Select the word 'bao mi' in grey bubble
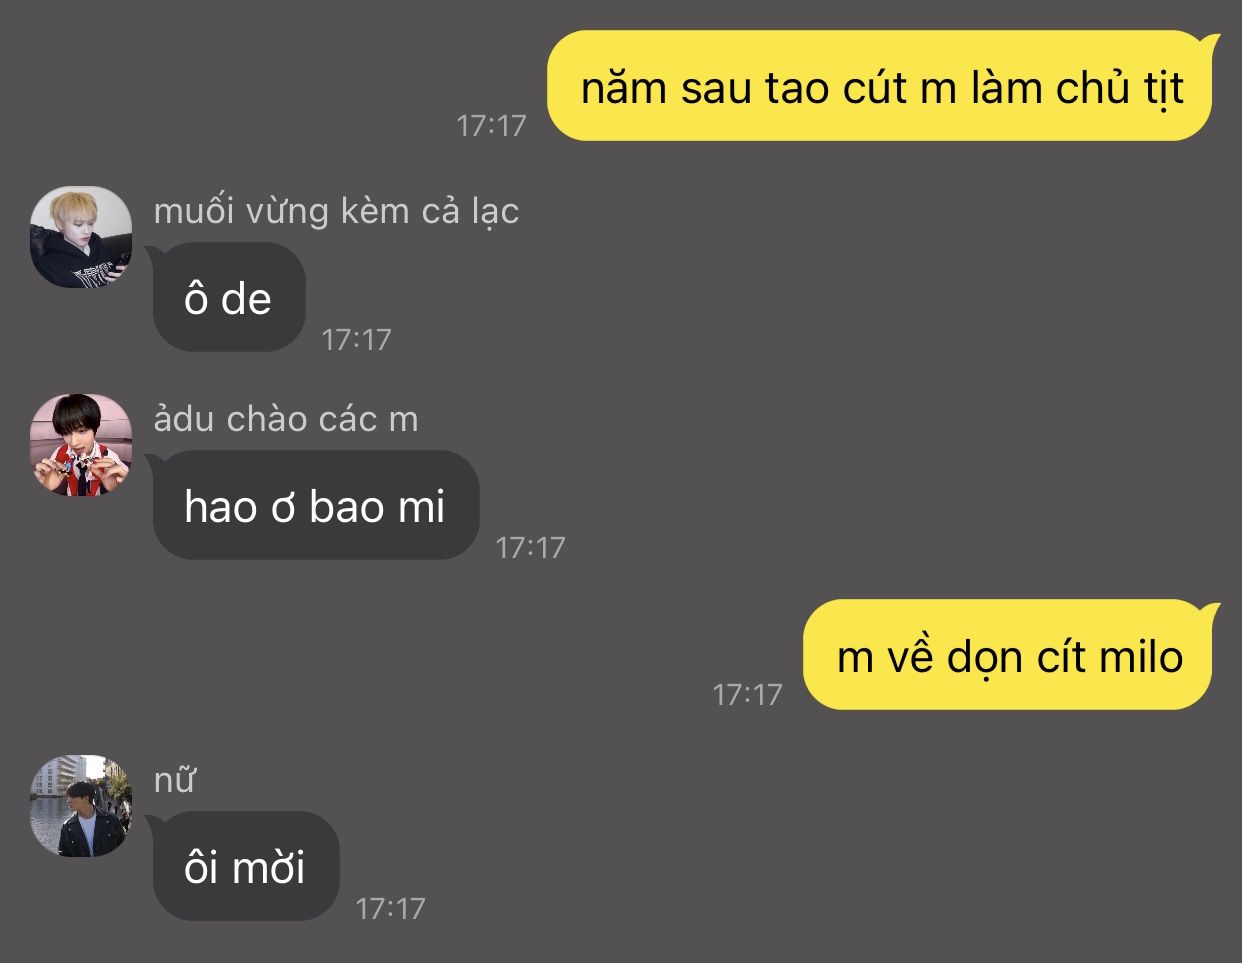 pyautogui.click(x=377, y=507)
